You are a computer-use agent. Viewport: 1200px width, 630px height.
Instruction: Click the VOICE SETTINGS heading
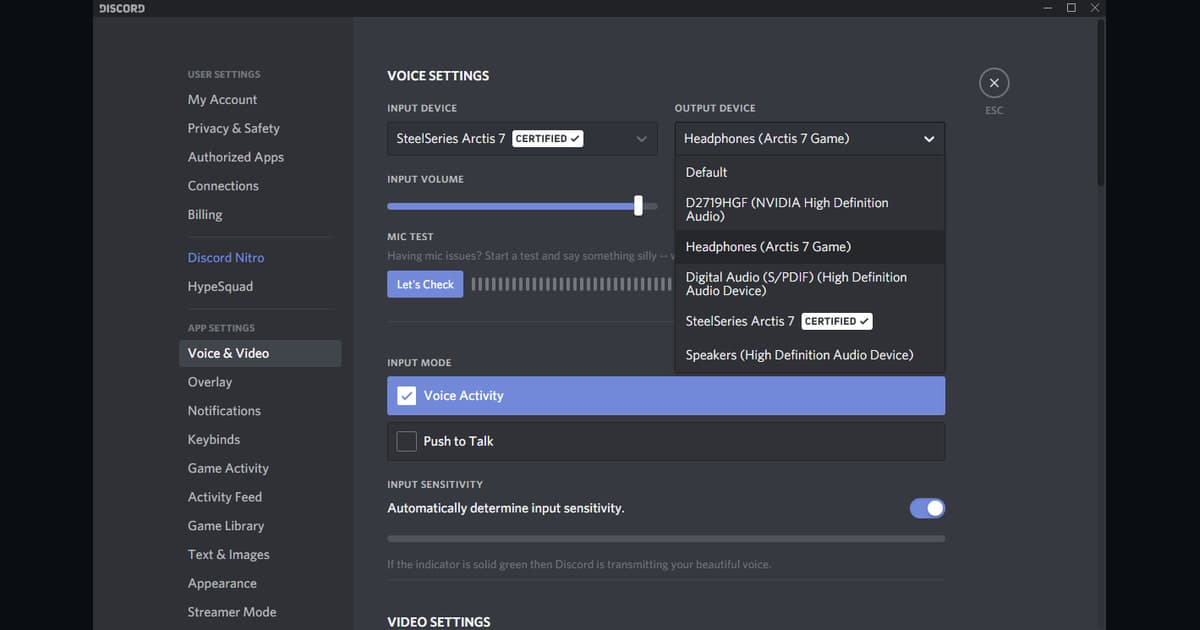click(438, 76)
